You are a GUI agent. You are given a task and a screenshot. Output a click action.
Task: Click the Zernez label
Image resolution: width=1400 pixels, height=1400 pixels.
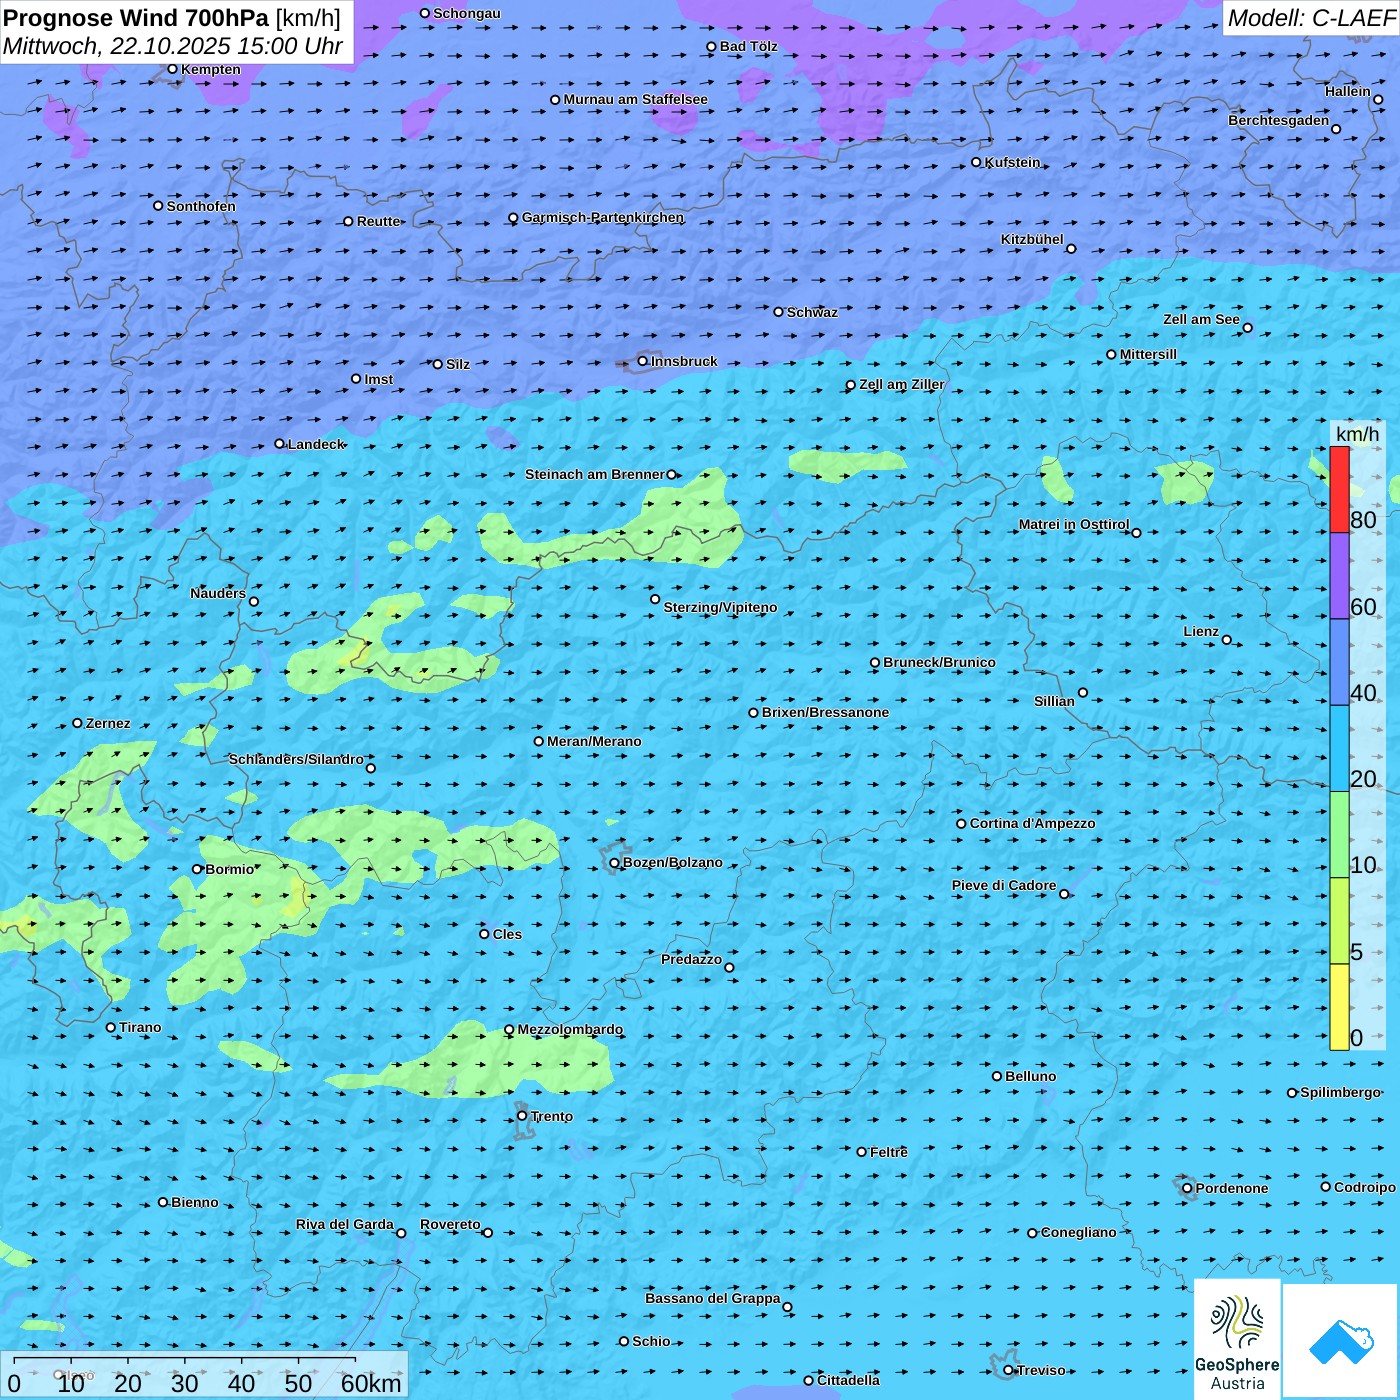(108, 723)
